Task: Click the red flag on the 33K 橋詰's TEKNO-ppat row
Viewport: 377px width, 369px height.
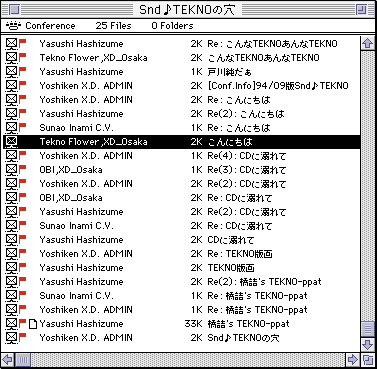Action: pyautogui.click(x=22, y=323)
